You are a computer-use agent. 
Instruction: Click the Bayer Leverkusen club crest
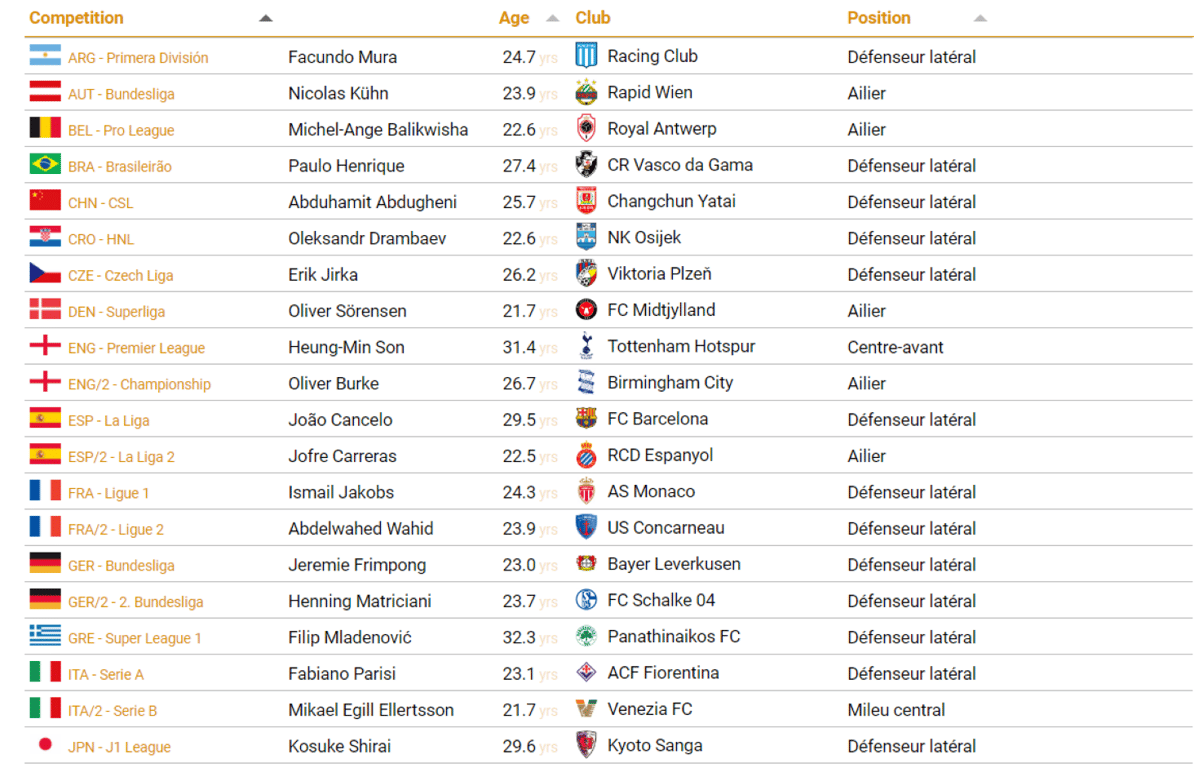point(586,564)
